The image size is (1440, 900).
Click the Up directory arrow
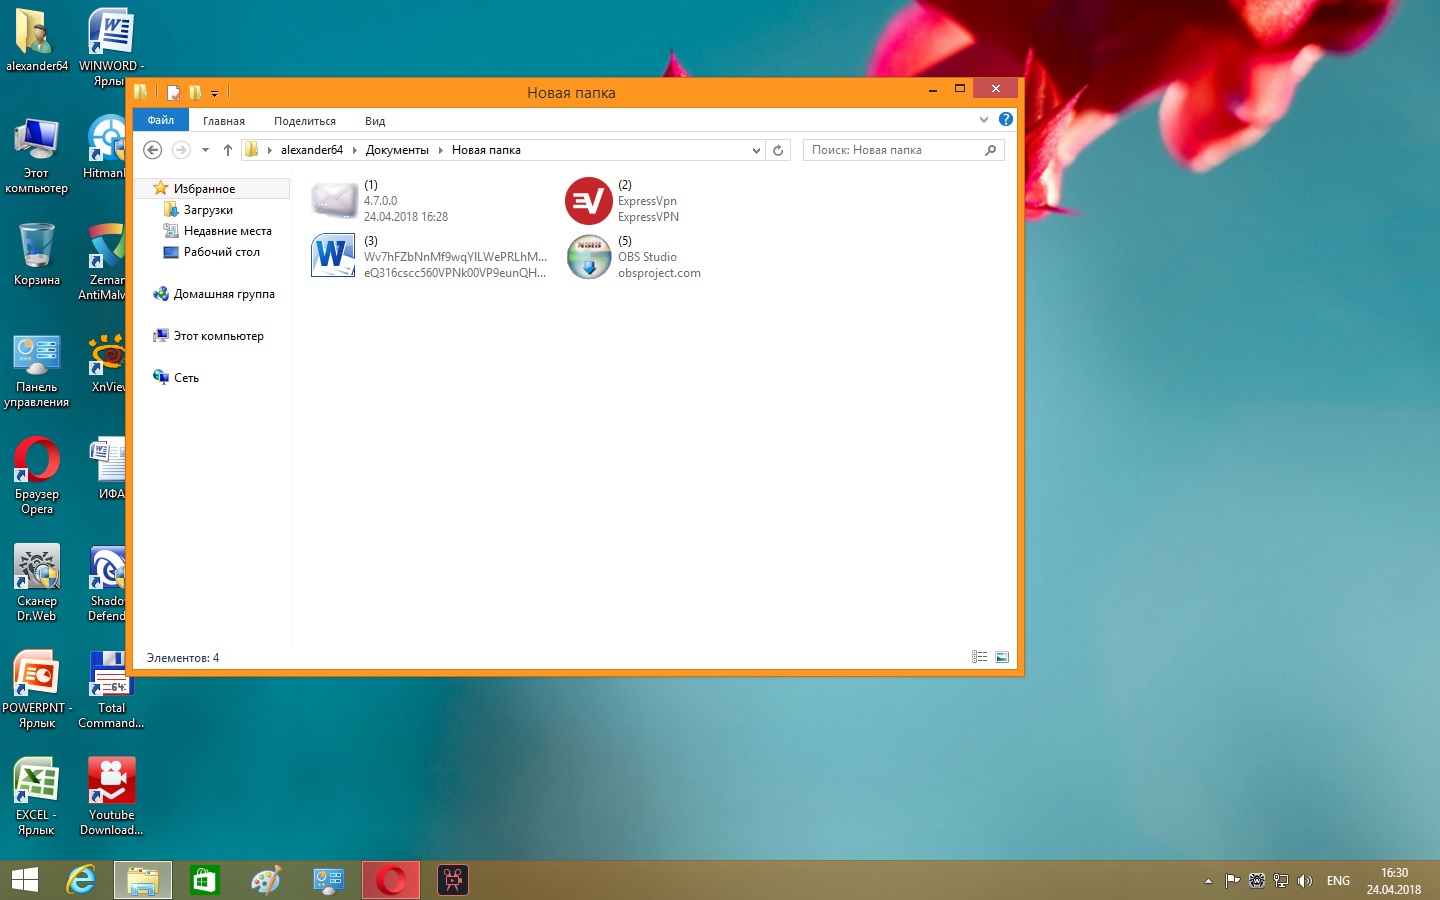tap(228, 150)
